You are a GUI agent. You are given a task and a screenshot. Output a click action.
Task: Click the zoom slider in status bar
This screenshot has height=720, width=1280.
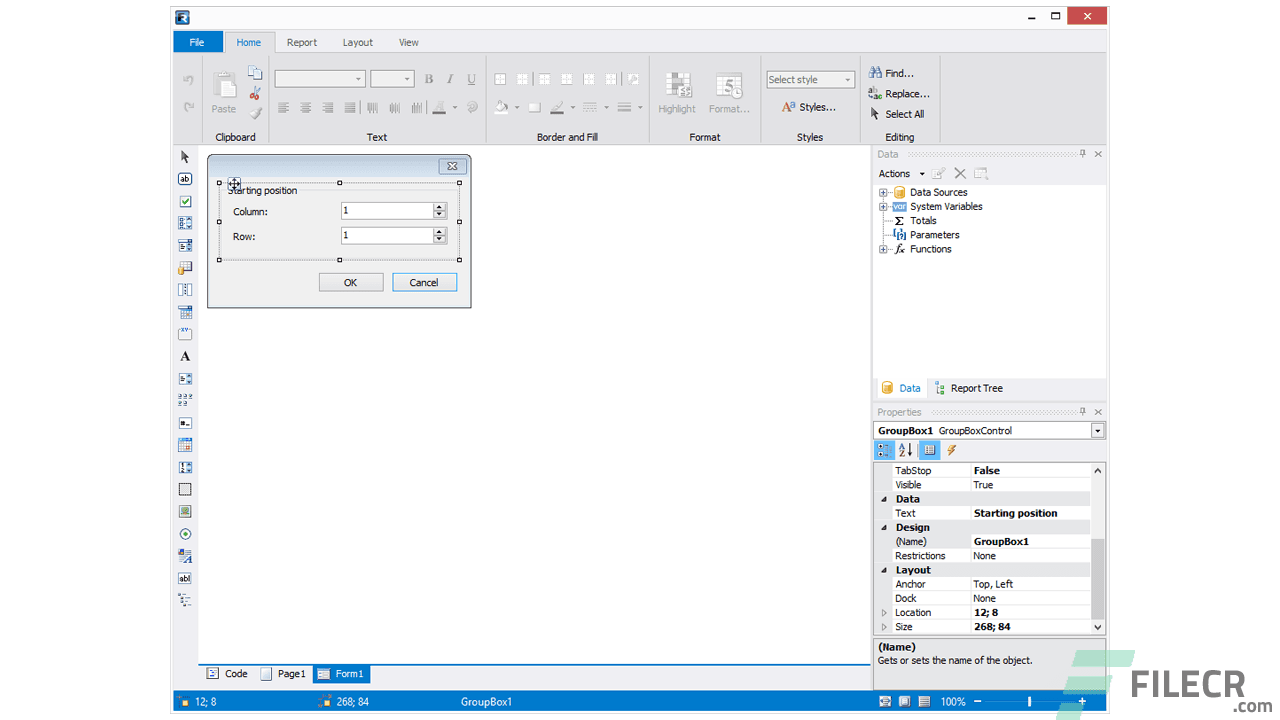pyautogui.click(x=1029, y=702)
